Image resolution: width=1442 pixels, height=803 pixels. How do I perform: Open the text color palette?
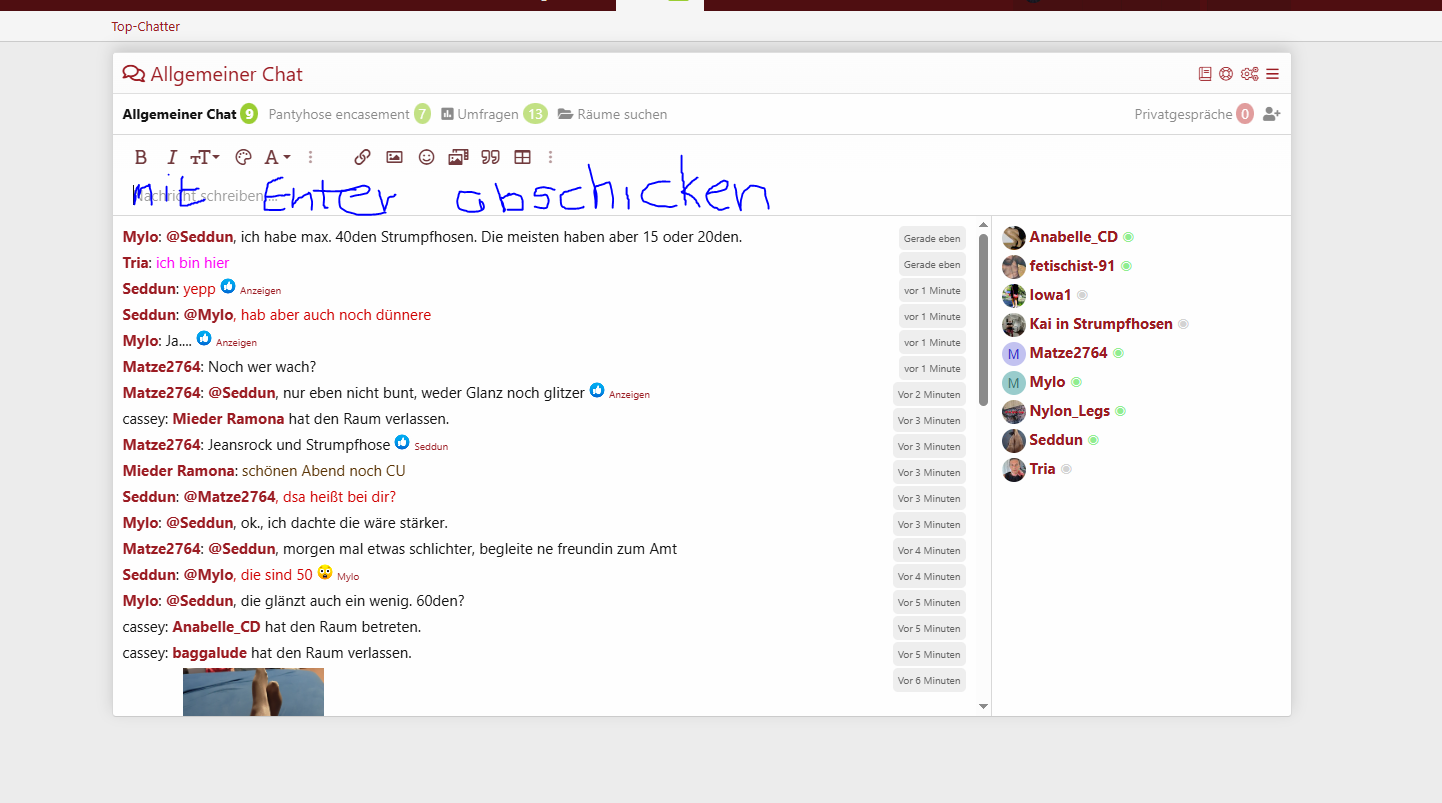click(x=243, y=157)
